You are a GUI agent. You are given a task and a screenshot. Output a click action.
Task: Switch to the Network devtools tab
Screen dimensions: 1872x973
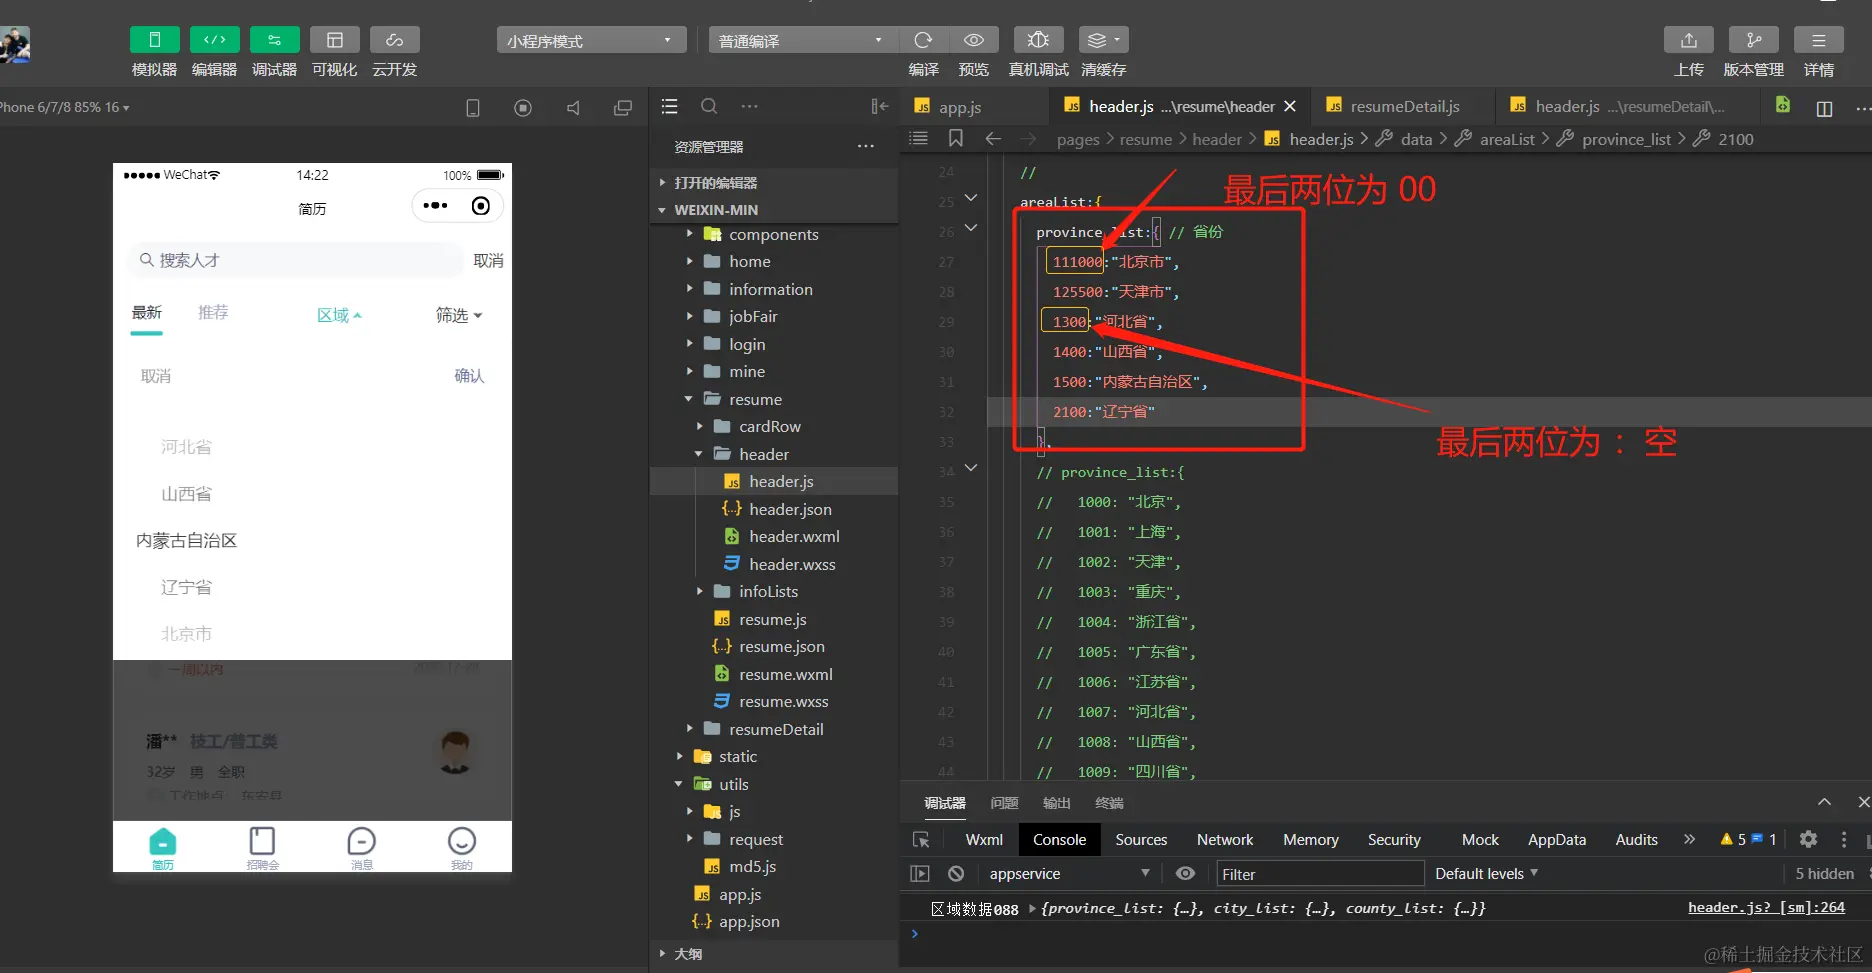tap(1225, 840)
